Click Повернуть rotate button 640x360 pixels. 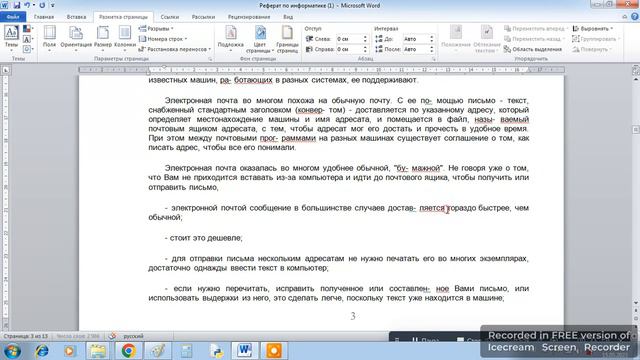click(x=592, y=49)
